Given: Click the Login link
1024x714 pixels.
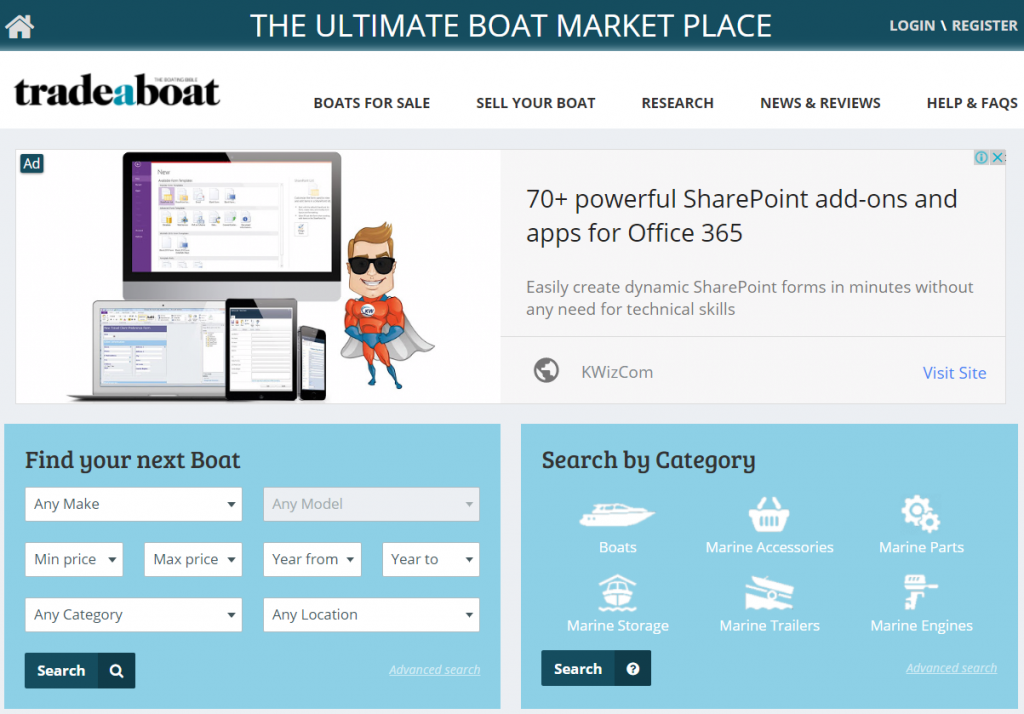Looking at the screenshot, I should pyautogui.click(x=912, y=26).
